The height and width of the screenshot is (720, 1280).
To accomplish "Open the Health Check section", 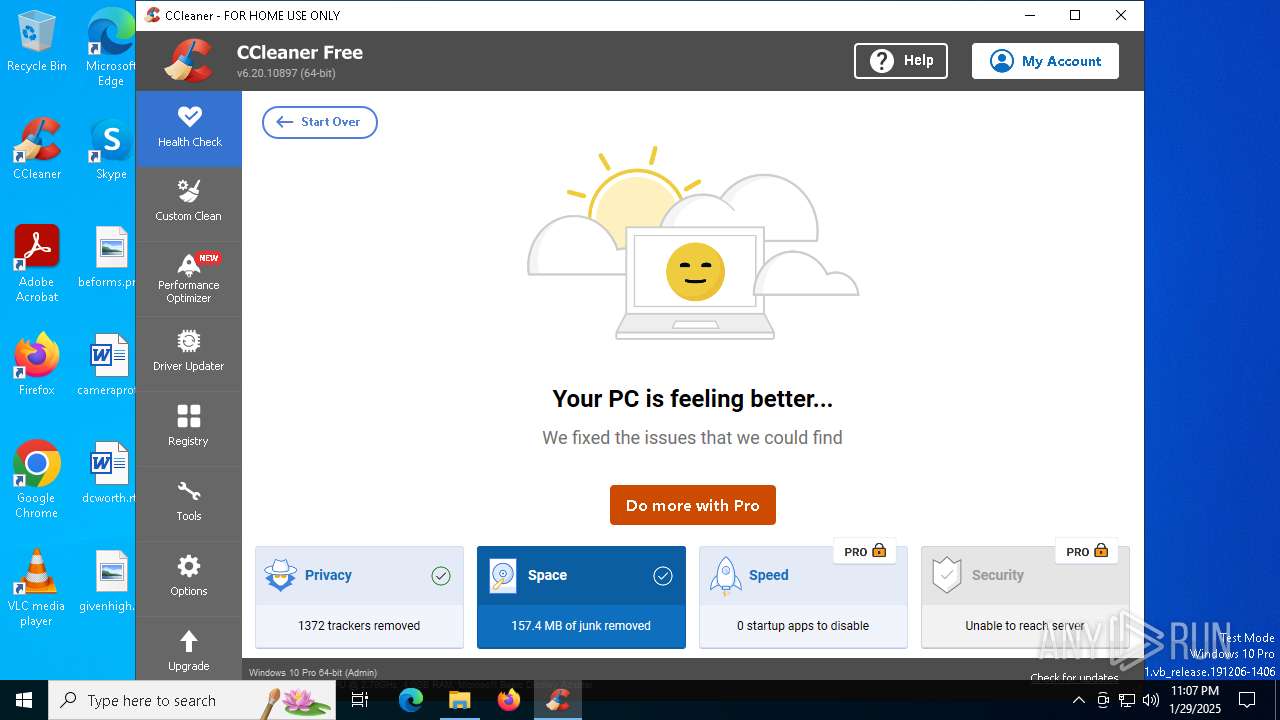I will click(x=189, y=128).
